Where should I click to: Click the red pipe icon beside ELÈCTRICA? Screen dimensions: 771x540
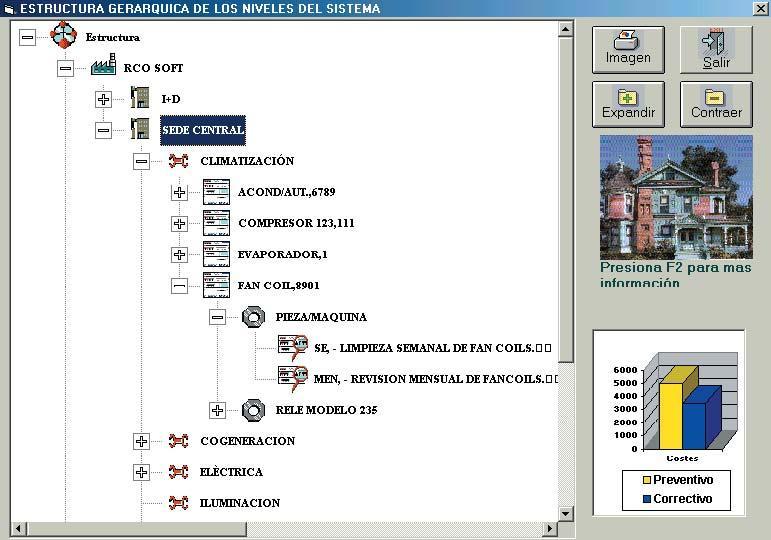coord(178,472)
